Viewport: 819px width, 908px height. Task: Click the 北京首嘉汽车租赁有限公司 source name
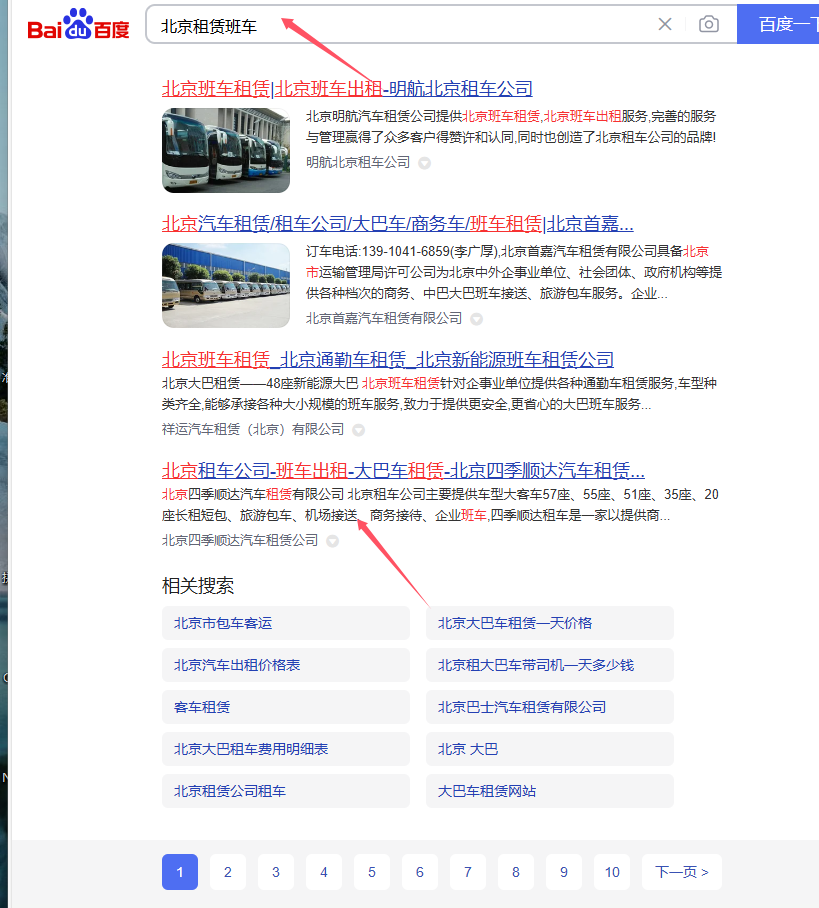click(x=384, y=318)
